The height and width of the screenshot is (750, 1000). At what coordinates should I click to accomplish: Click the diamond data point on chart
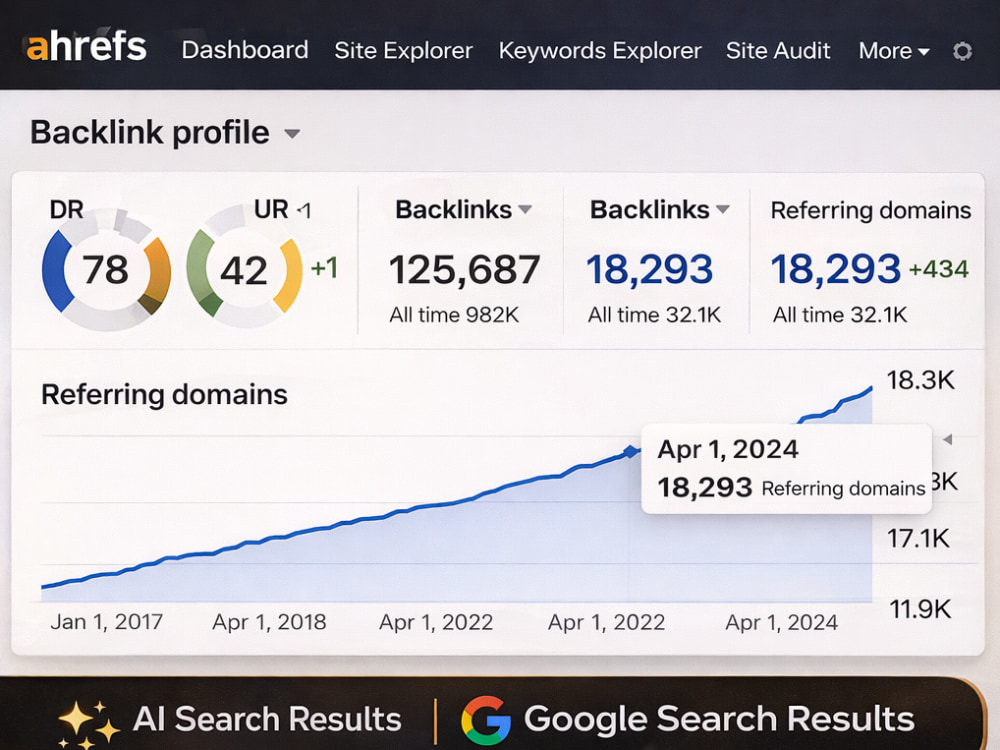click(630, 452)
